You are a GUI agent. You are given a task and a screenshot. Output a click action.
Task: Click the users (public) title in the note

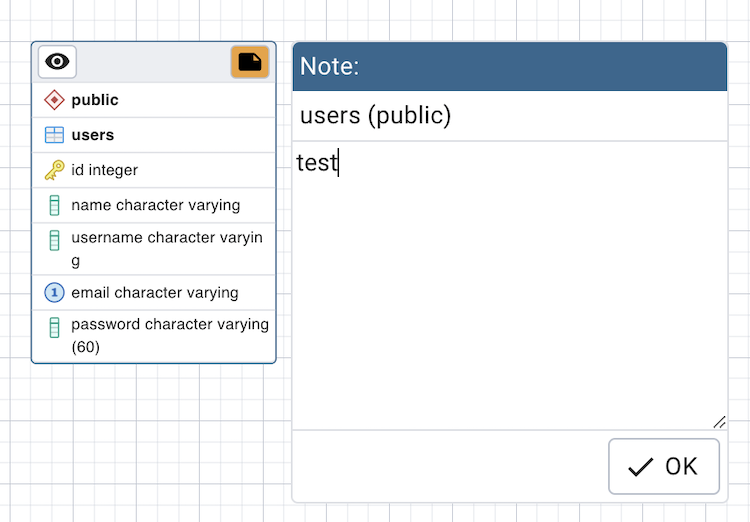pyautogui.click(x=376, y=116)
